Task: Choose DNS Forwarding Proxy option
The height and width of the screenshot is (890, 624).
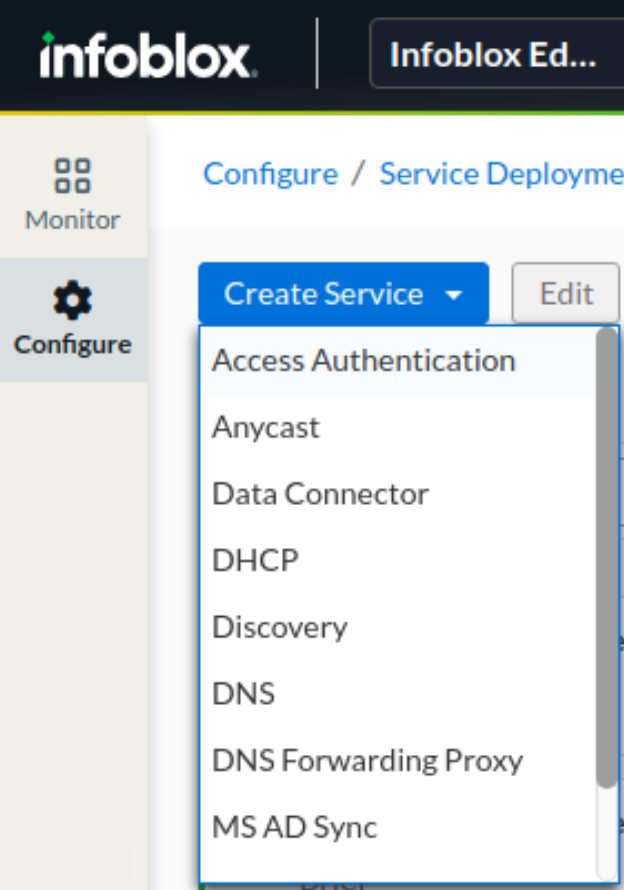Action: click(367, 761)
